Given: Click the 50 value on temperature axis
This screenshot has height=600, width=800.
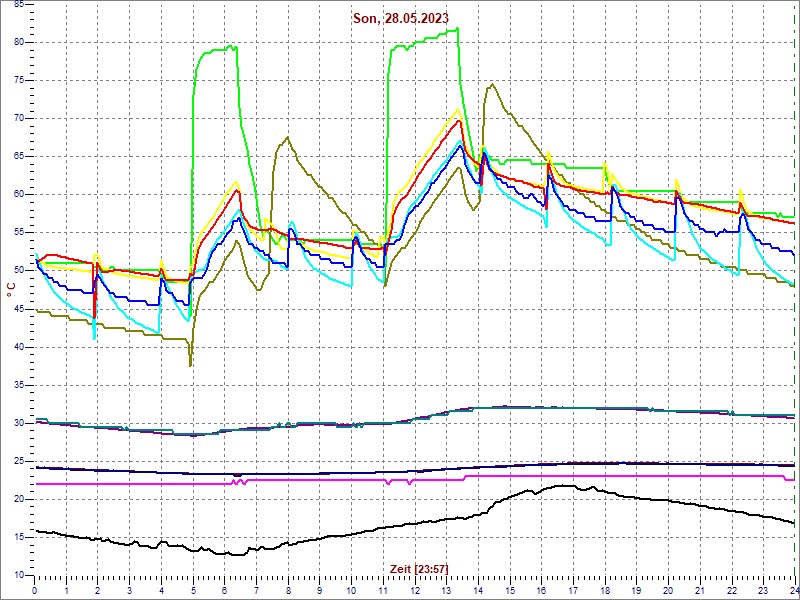Looking at the screenshot, I should (19, 270).
